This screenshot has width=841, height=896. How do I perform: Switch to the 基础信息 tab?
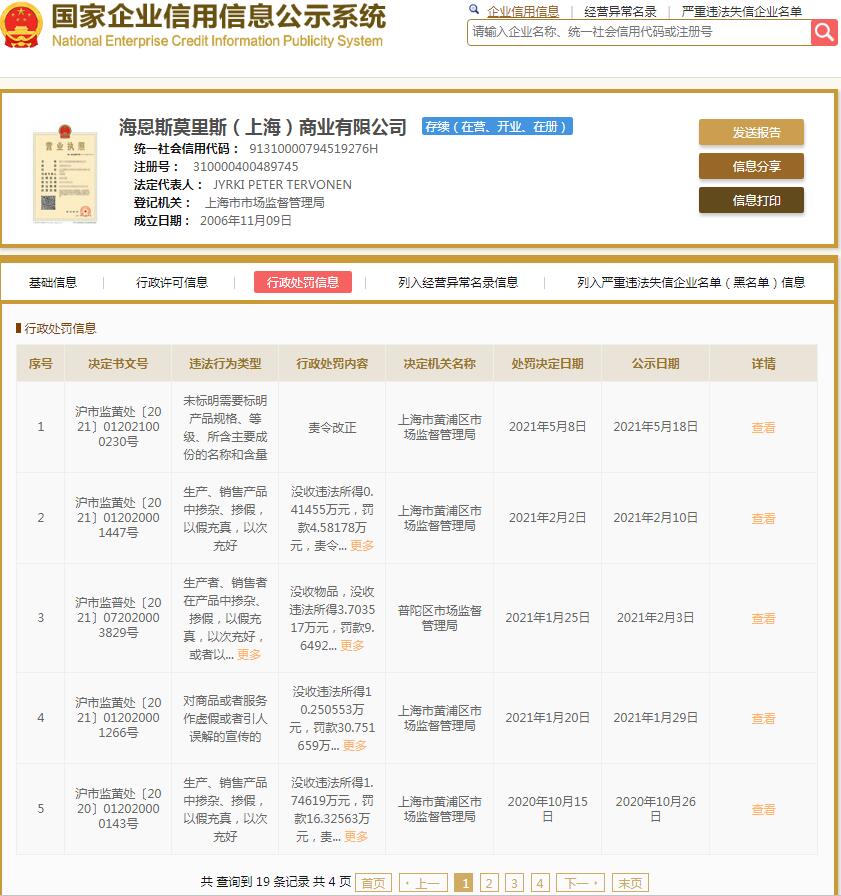53,282
